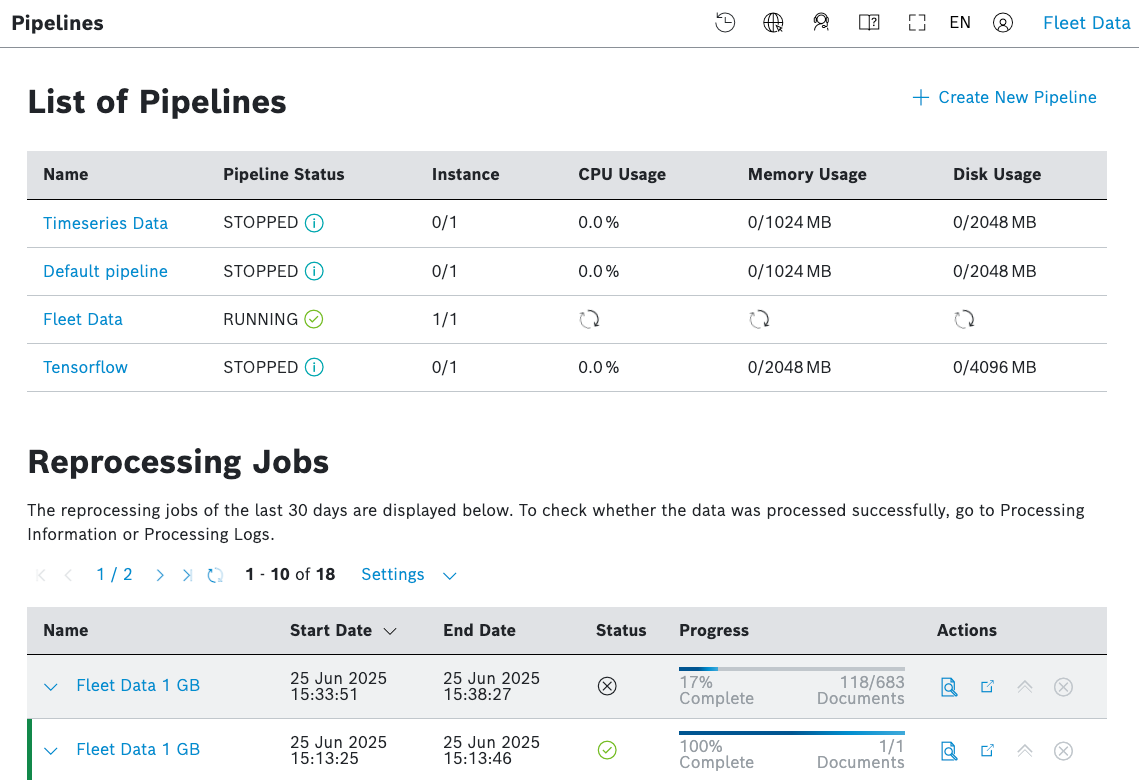Refresh the reprocessing jobs list

pos(215,575)
